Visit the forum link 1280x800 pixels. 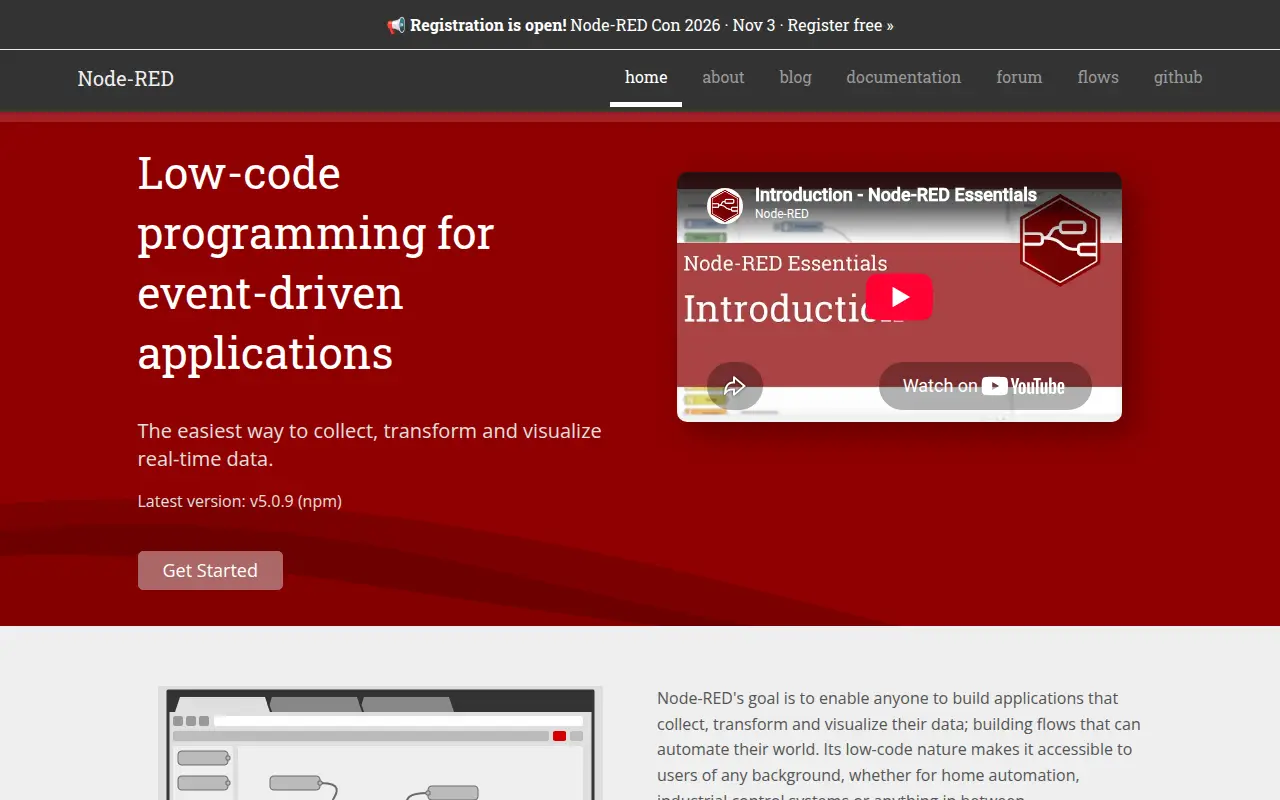coord(1019,78)
